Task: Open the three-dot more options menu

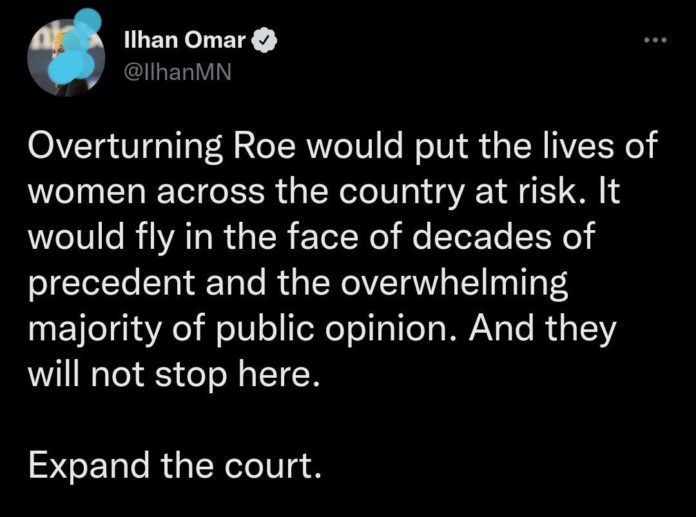Action: point(656,40)
